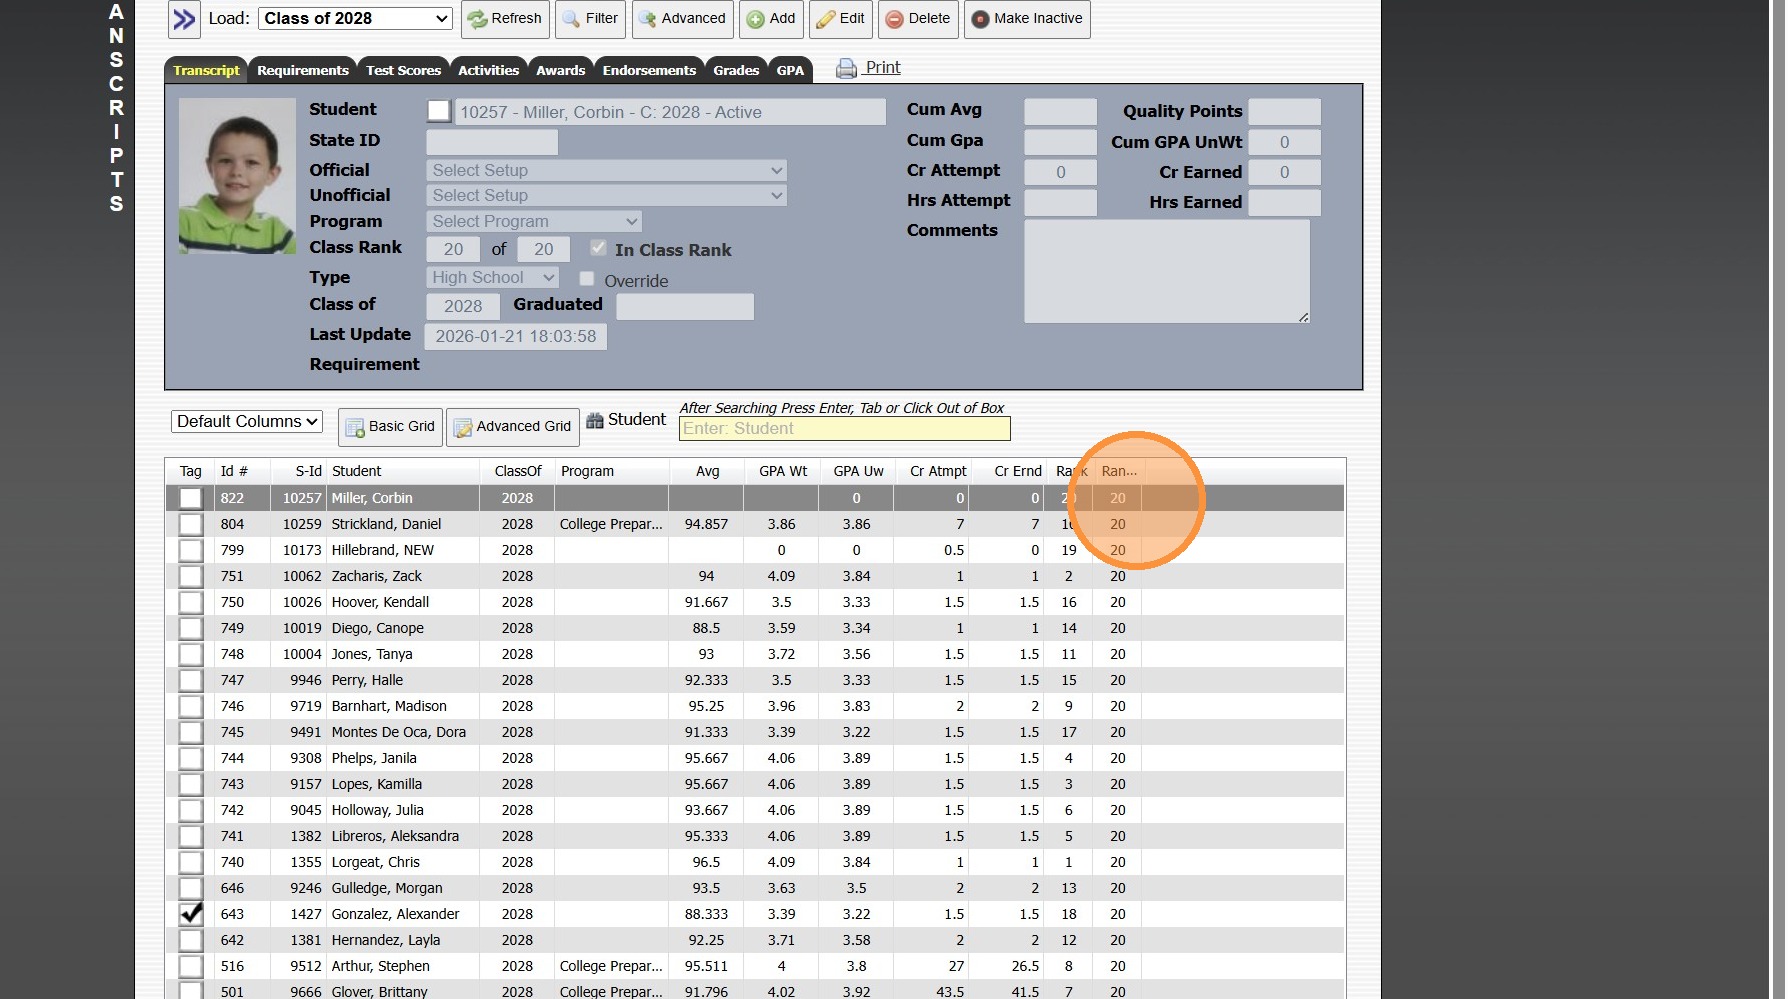1788x999 pixels.
Task: Toggle the In Class Rank checkbox
Action: click(x=598, y=248)
